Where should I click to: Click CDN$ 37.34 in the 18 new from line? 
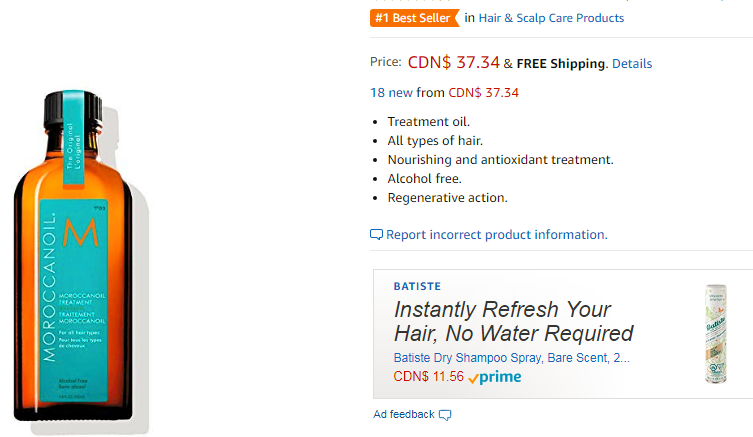click(484, 93)
